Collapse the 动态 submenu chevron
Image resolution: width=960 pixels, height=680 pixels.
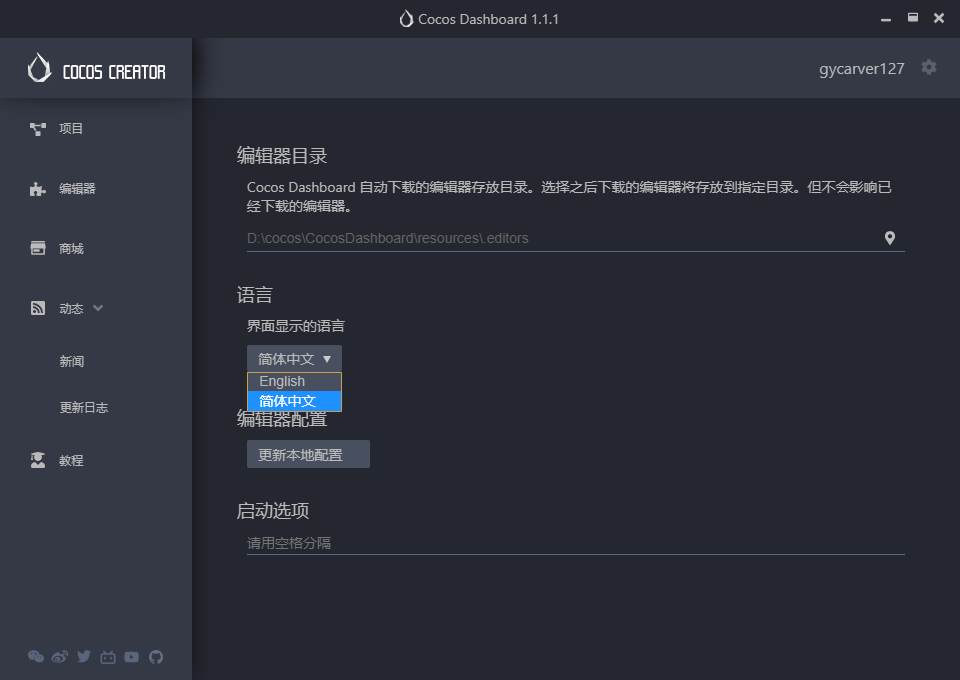(x=98, y=308)
